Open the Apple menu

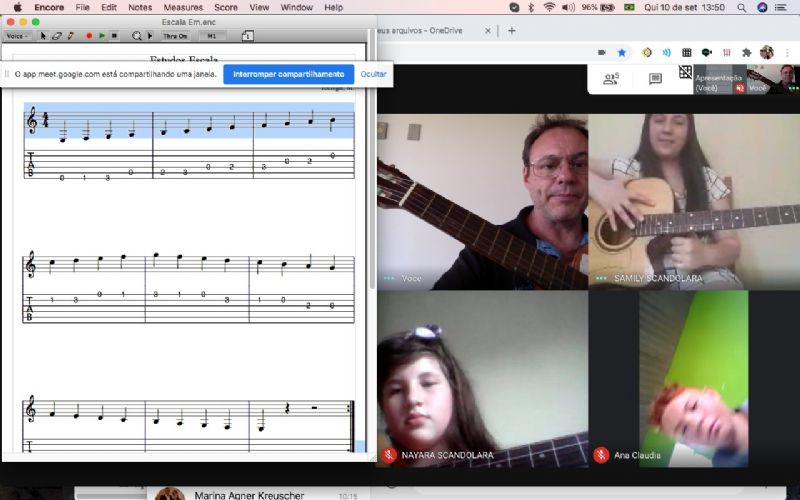point(18,7)
